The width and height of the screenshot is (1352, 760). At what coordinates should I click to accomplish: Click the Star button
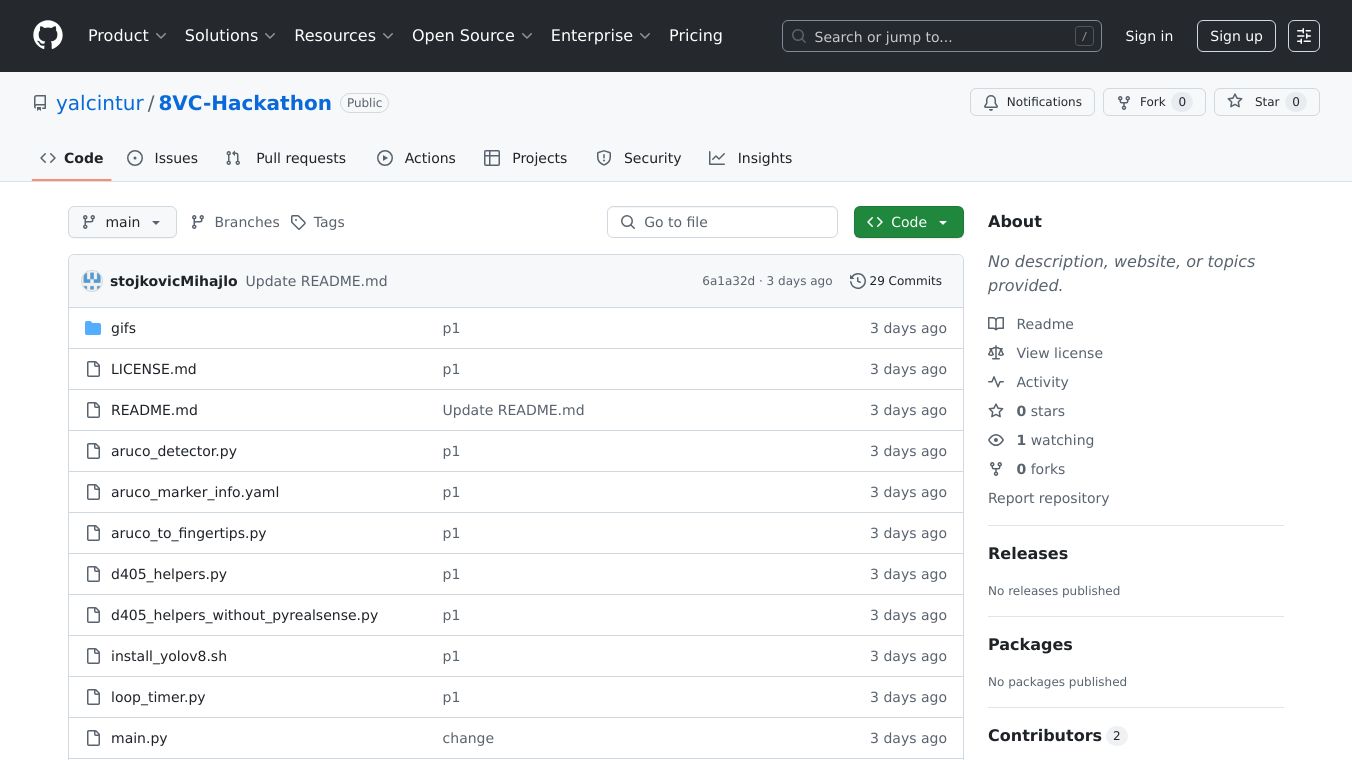(1266, 102)
